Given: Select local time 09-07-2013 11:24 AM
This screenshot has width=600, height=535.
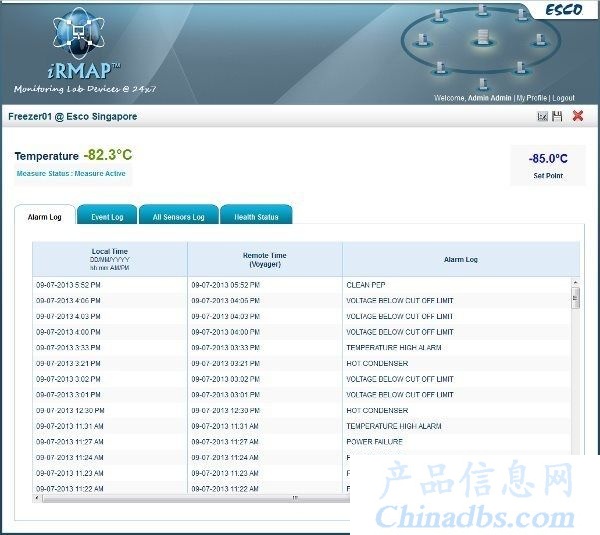Looking at the screenshot, I should coord(70,458).
